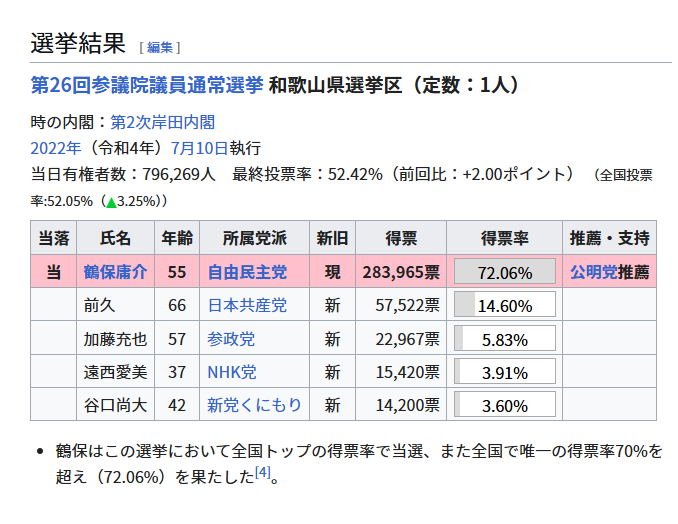Open the 公明党 link in 推薦・支持 column
The width and height of the screenshot is (678, 524).
point(594,272)
